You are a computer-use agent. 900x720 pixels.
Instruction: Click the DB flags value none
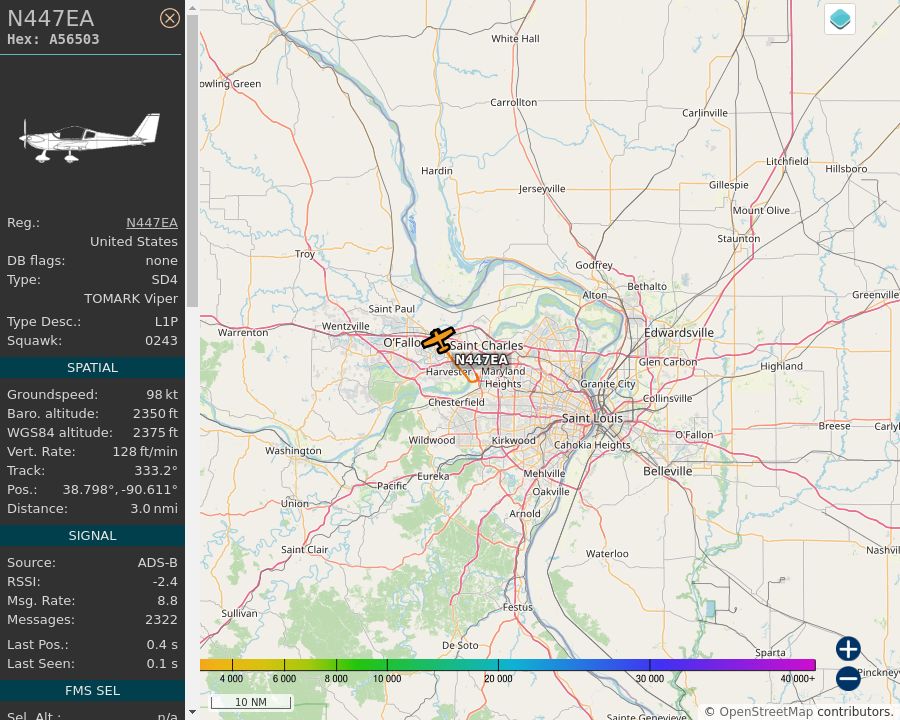point(161,261)
